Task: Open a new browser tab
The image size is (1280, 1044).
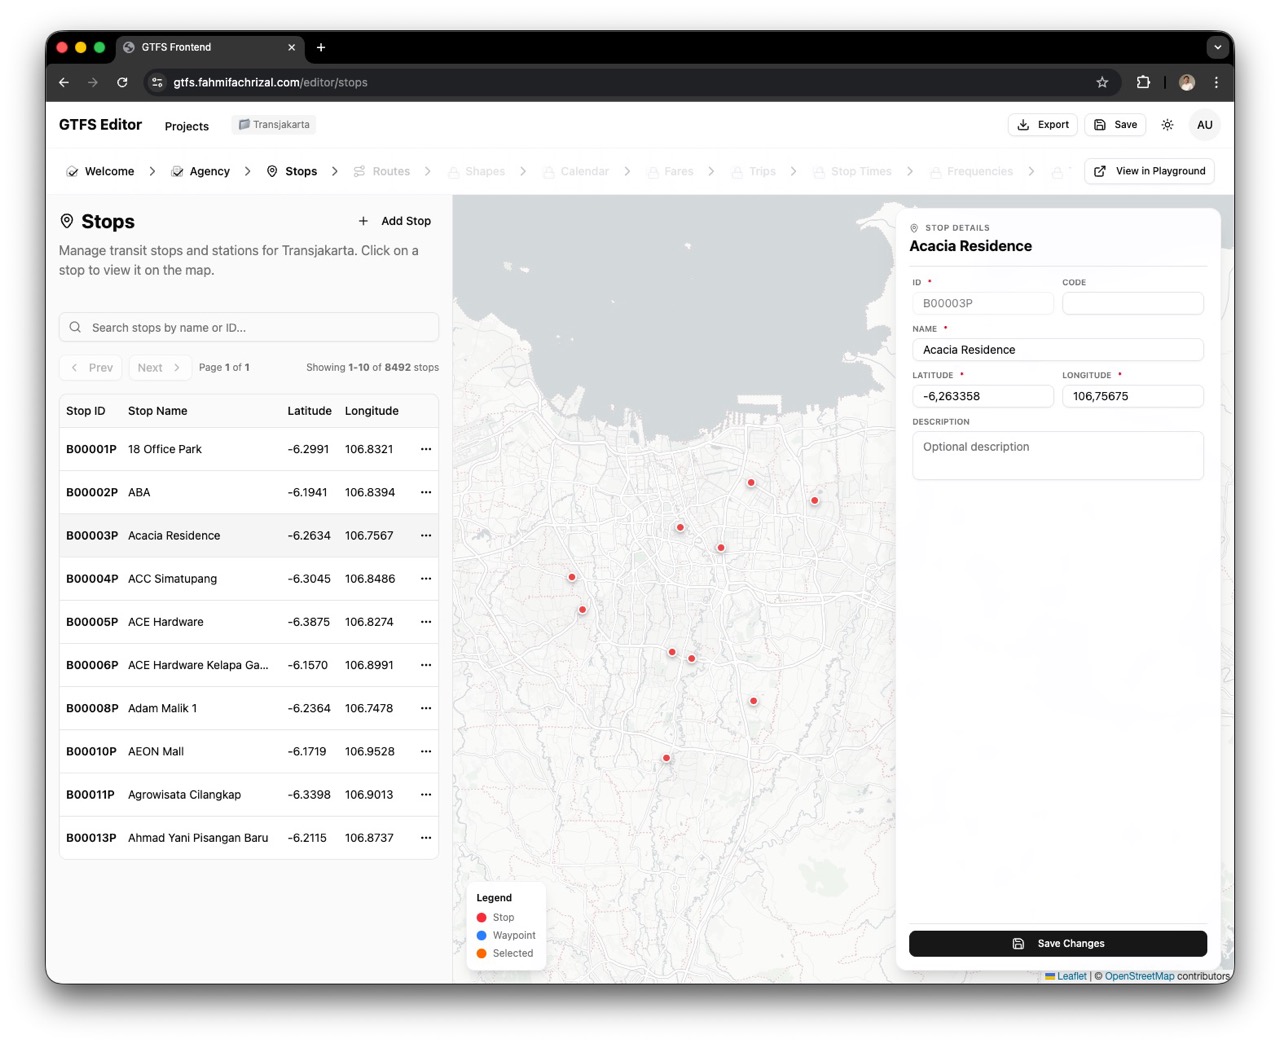Action: click(x=321, y=47)
